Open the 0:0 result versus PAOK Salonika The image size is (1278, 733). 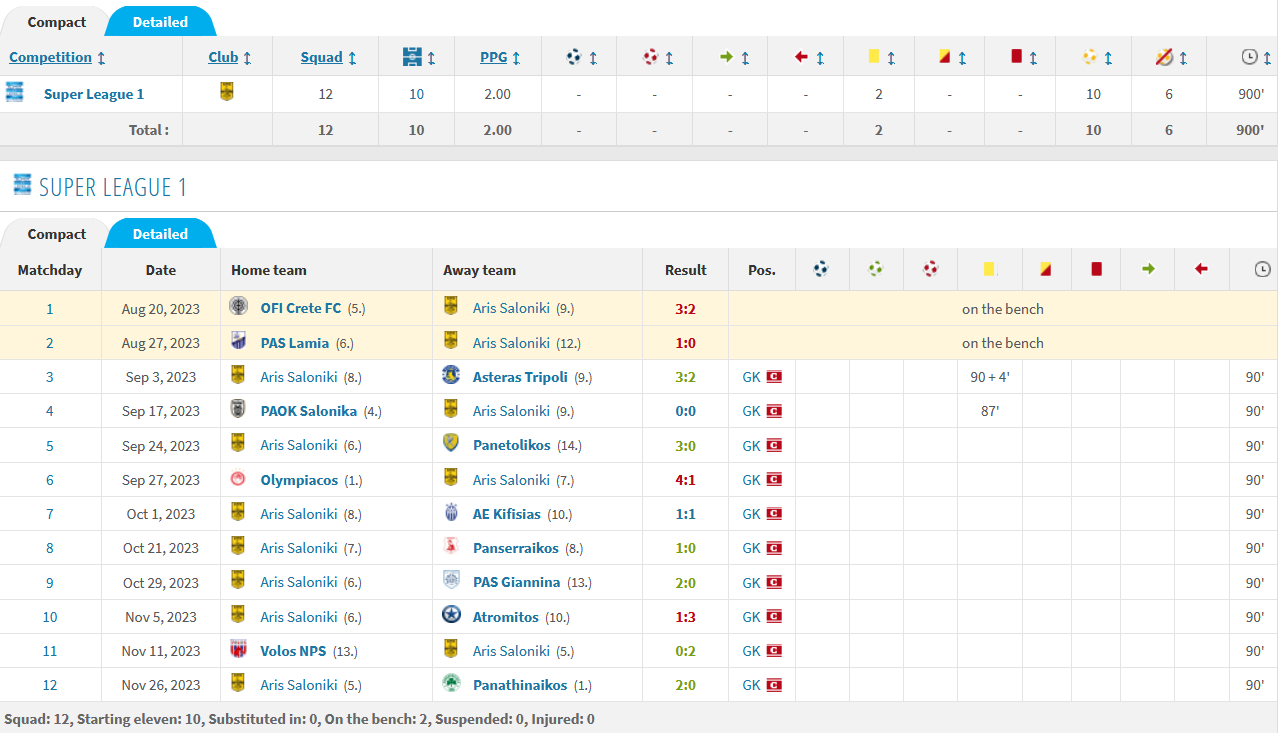(685, 411)
